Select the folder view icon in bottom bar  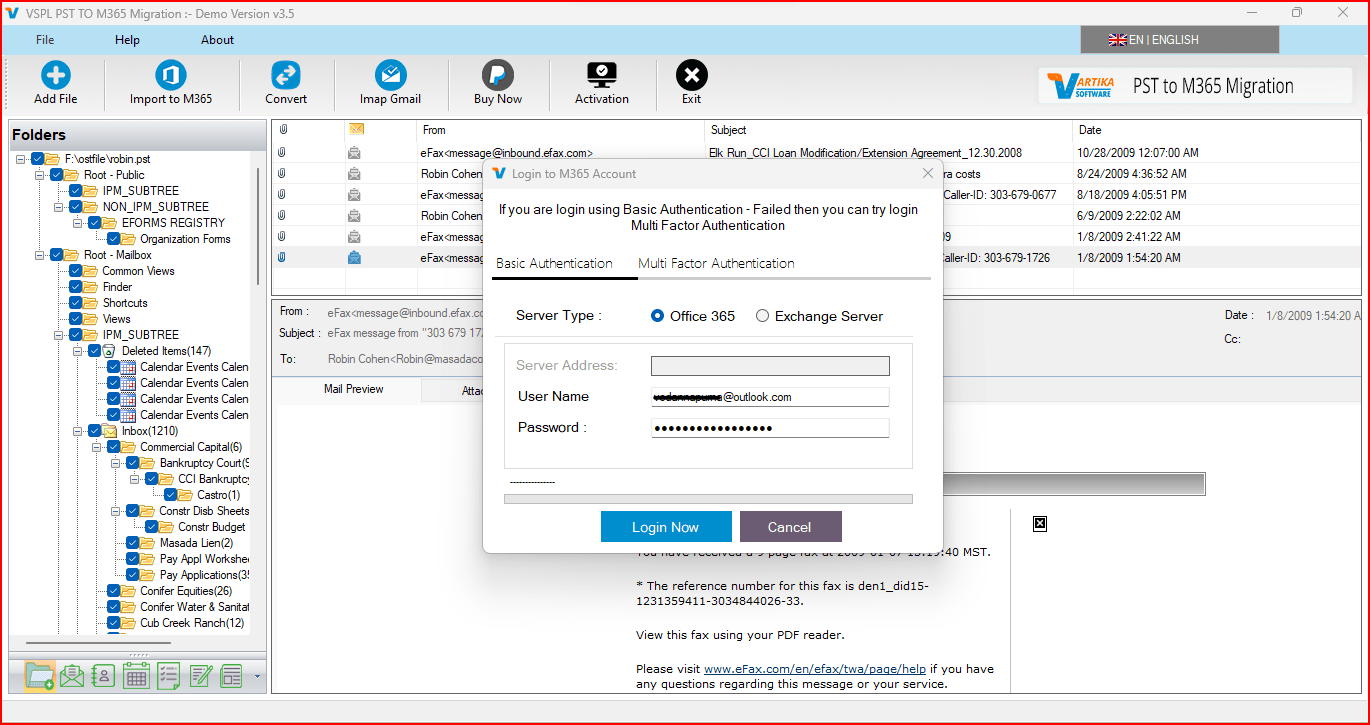39,676
